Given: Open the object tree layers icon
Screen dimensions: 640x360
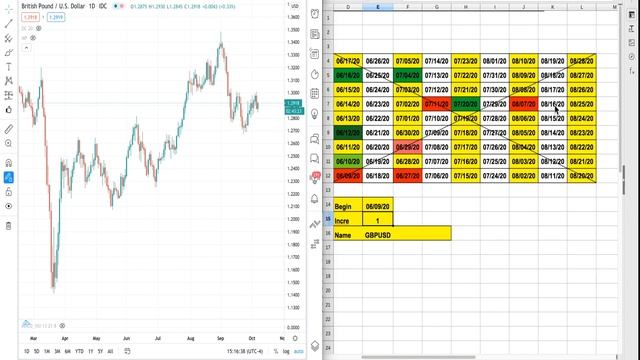Looking at the screenshot, I should pyautogui.click(x=315, y=346).
